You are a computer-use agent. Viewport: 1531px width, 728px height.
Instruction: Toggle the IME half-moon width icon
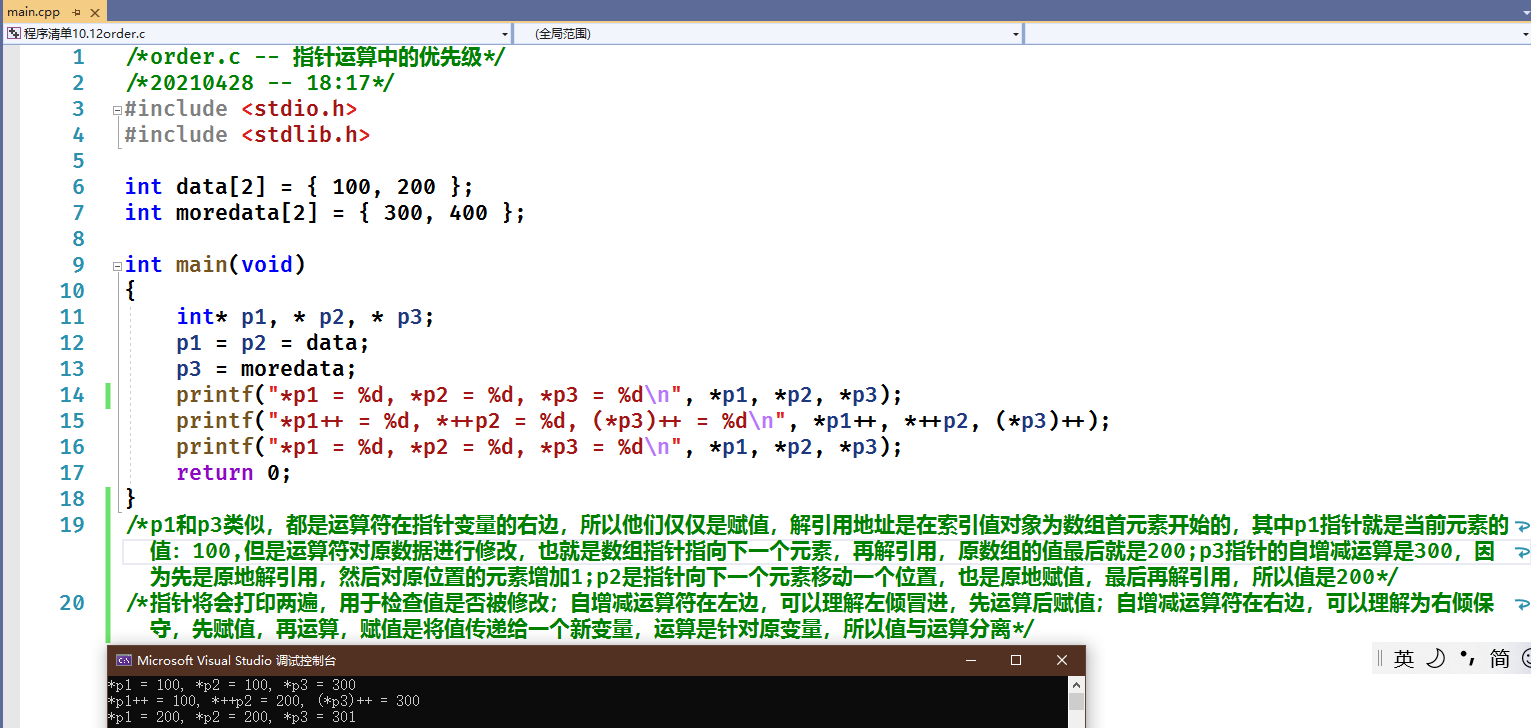[x=1436, y=658]
